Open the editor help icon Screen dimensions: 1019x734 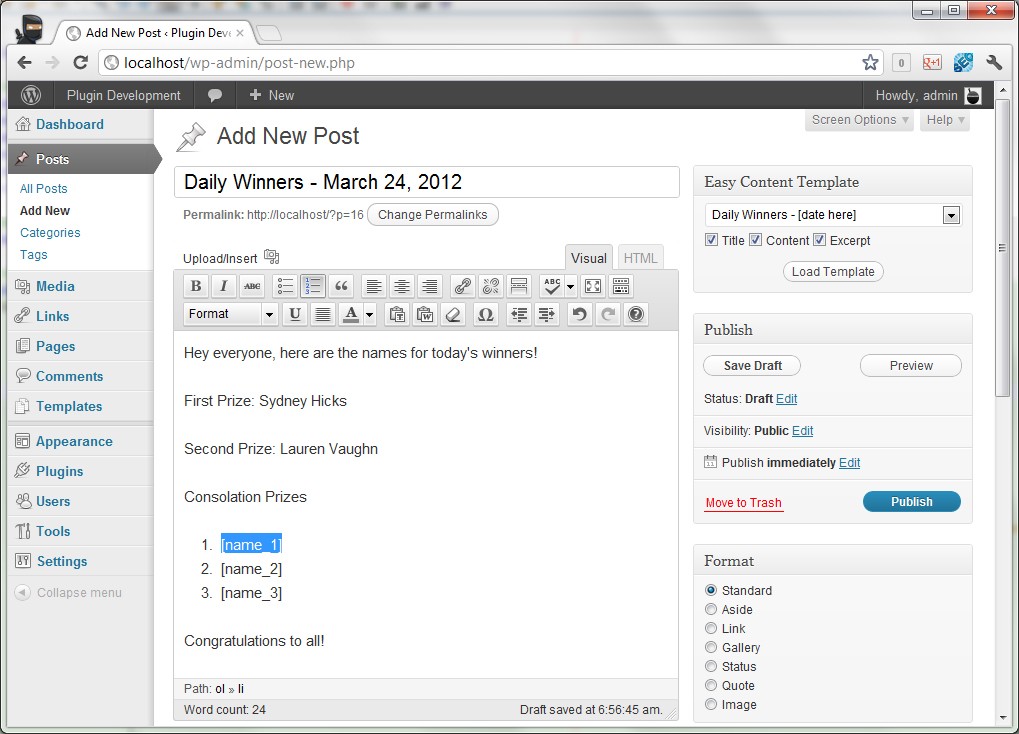[x=635, y=314]
